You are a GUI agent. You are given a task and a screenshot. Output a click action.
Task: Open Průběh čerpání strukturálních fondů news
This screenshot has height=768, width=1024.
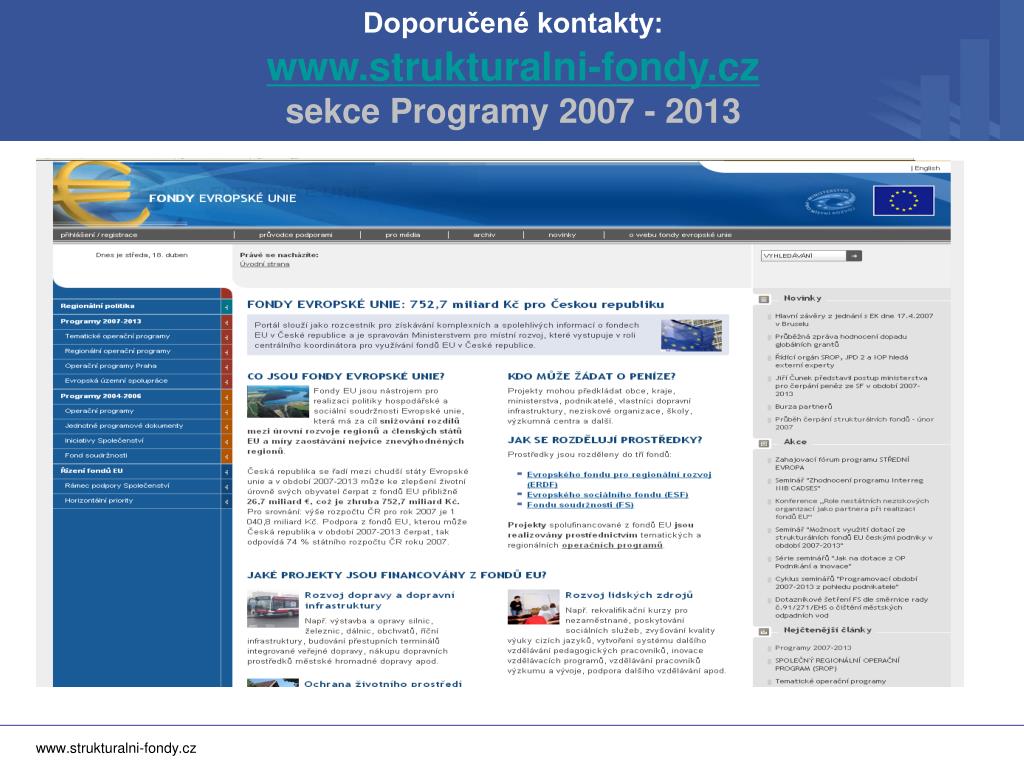[x=854, y=423]
